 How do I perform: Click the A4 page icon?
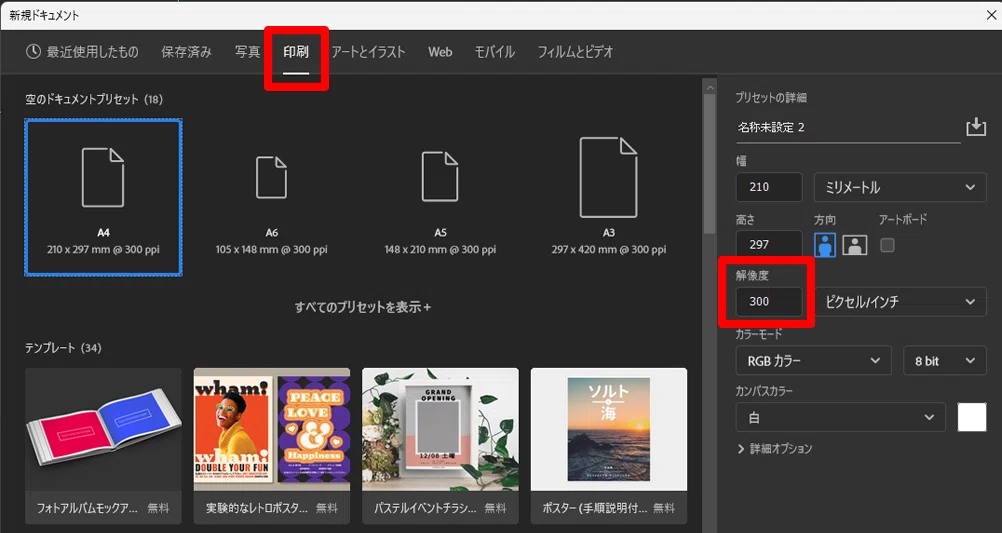click(x=103, y=177)
